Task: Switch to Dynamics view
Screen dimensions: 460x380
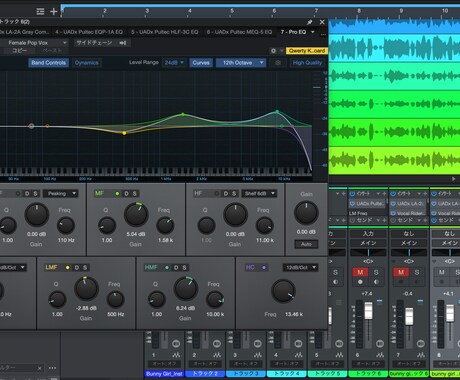Action: coord(87,63)
